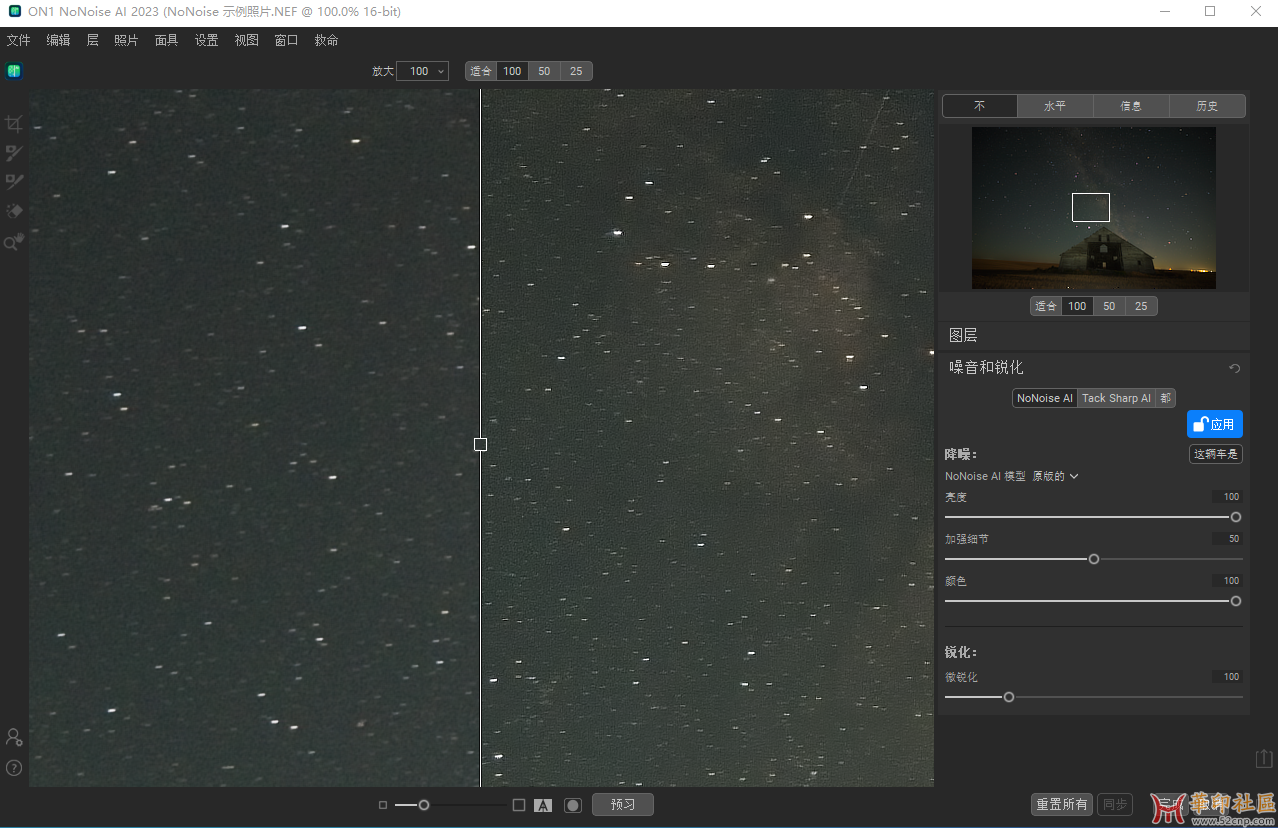The width and height of the screenshot is (1278, 828).
Task: Switch to Tack Sharp AI mode
Action: [1116, 398]
